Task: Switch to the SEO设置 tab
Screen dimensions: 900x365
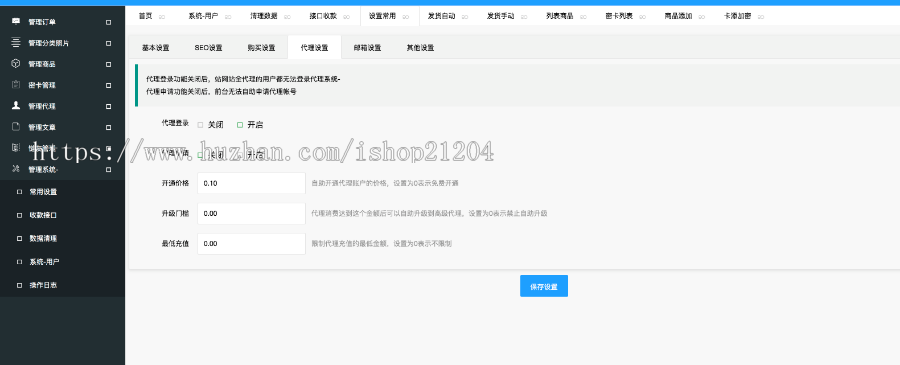Action: coord(208,48)
